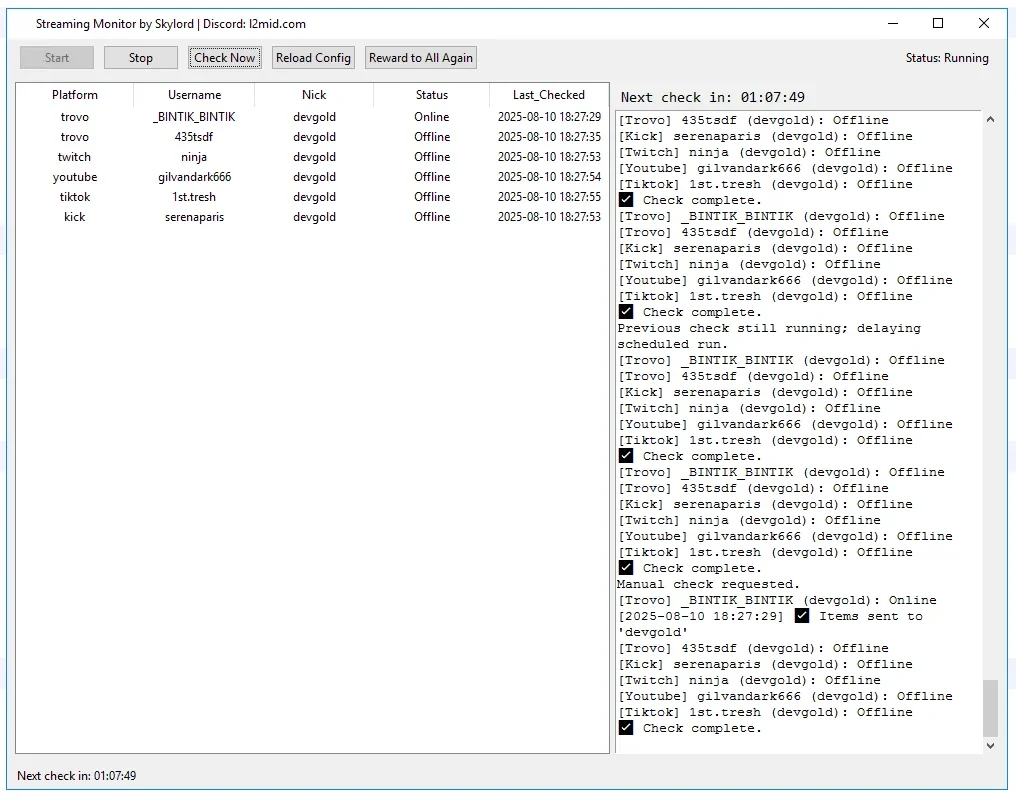This screenshot has height=800, width=1016.
Task: Click timestamp 2025-08-10 18:27:55
Action: coord(549,197)
